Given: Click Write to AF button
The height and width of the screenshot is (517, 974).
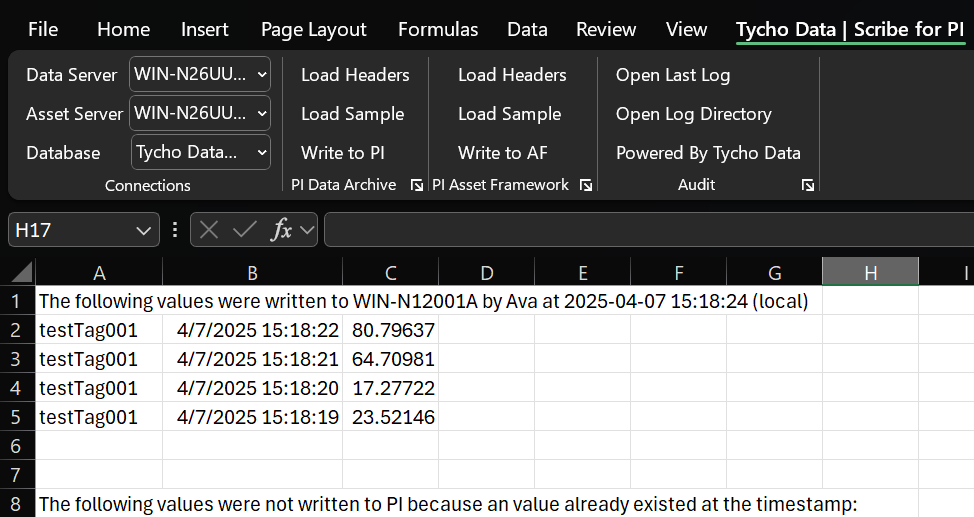Looking at the screenshot, I should tap(502, 153).
